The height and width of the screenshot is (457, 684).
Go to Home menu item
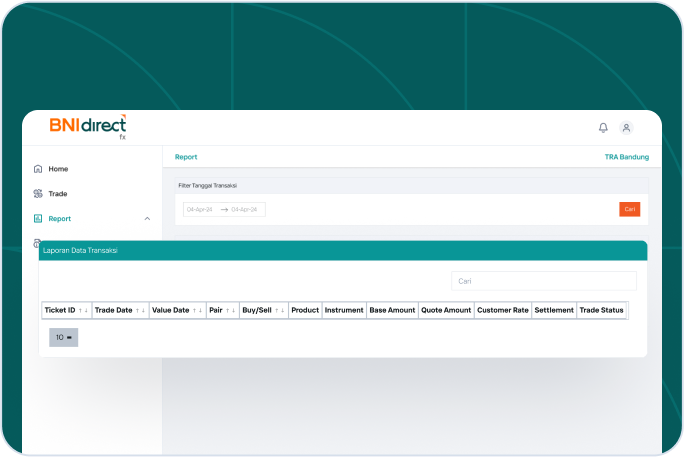58,169
